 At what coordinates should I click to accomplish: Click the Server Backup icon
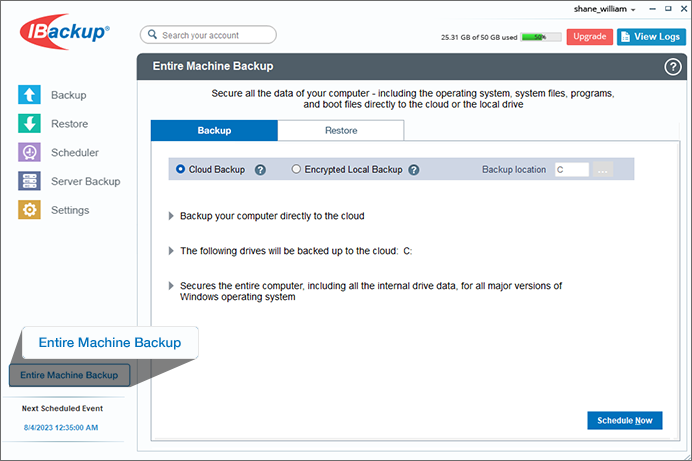pos(29,181)
